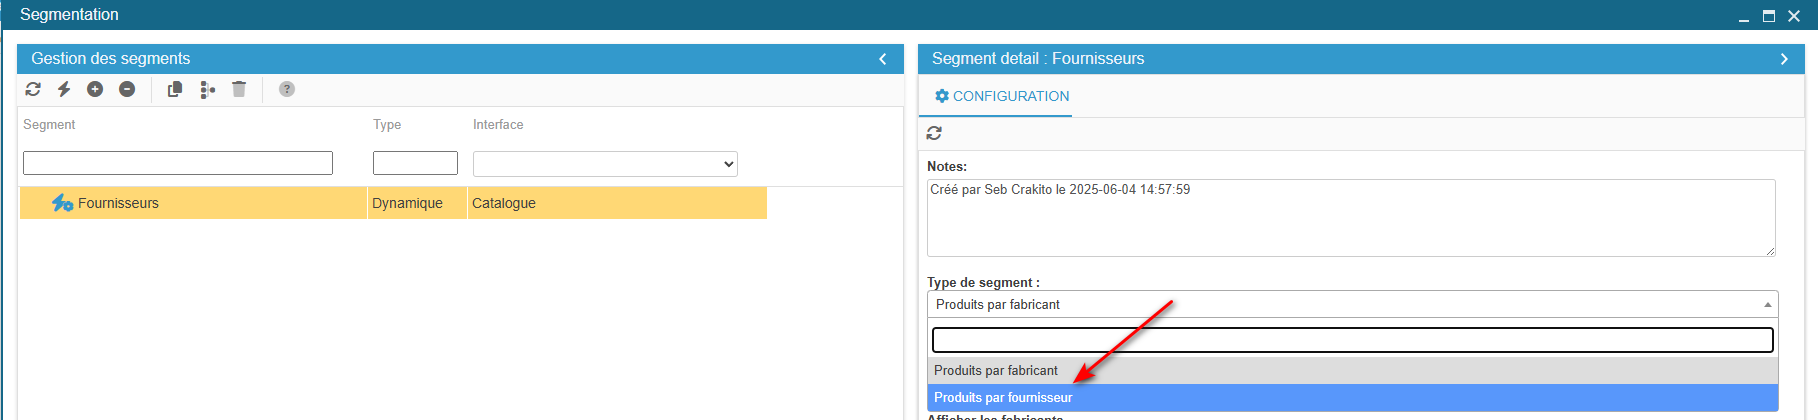Viewport: 1818px width, 420px height.
Task: Click inside the Notes text area
Action: pos(1351,218)
